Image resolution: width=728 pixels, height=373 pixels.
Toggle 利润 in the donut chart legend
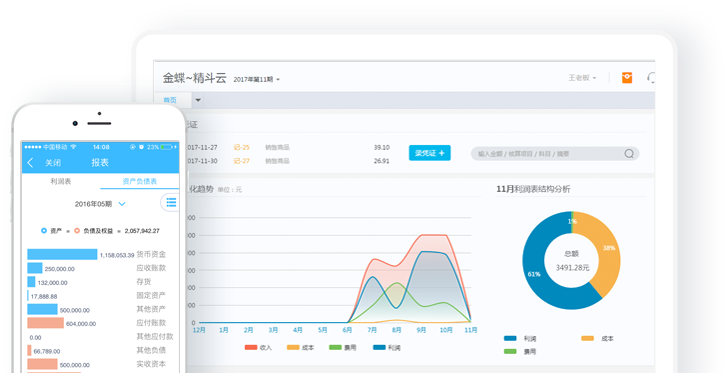tap(520, 339)
